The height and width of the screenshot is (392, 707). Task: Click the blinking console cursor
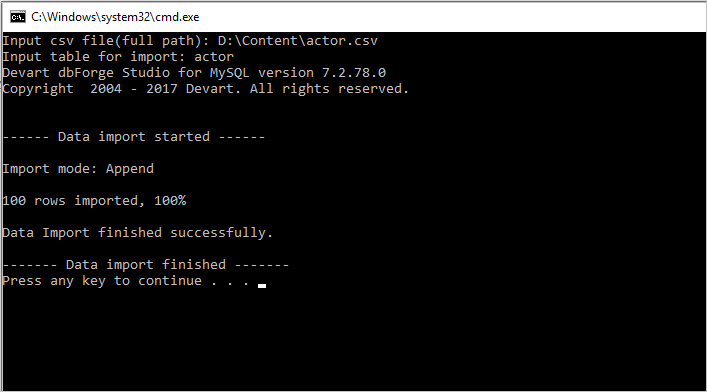pyautogui.click(x=262, y=286)
